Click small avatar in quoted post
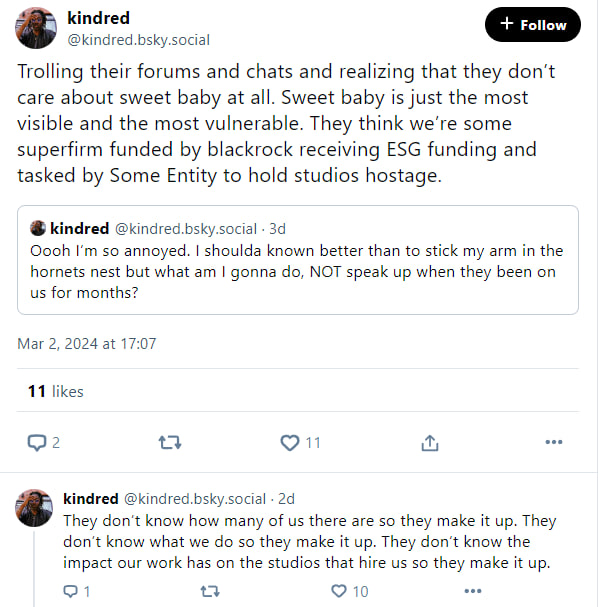The width and height of the screenshot is (610, 607). 38,228
